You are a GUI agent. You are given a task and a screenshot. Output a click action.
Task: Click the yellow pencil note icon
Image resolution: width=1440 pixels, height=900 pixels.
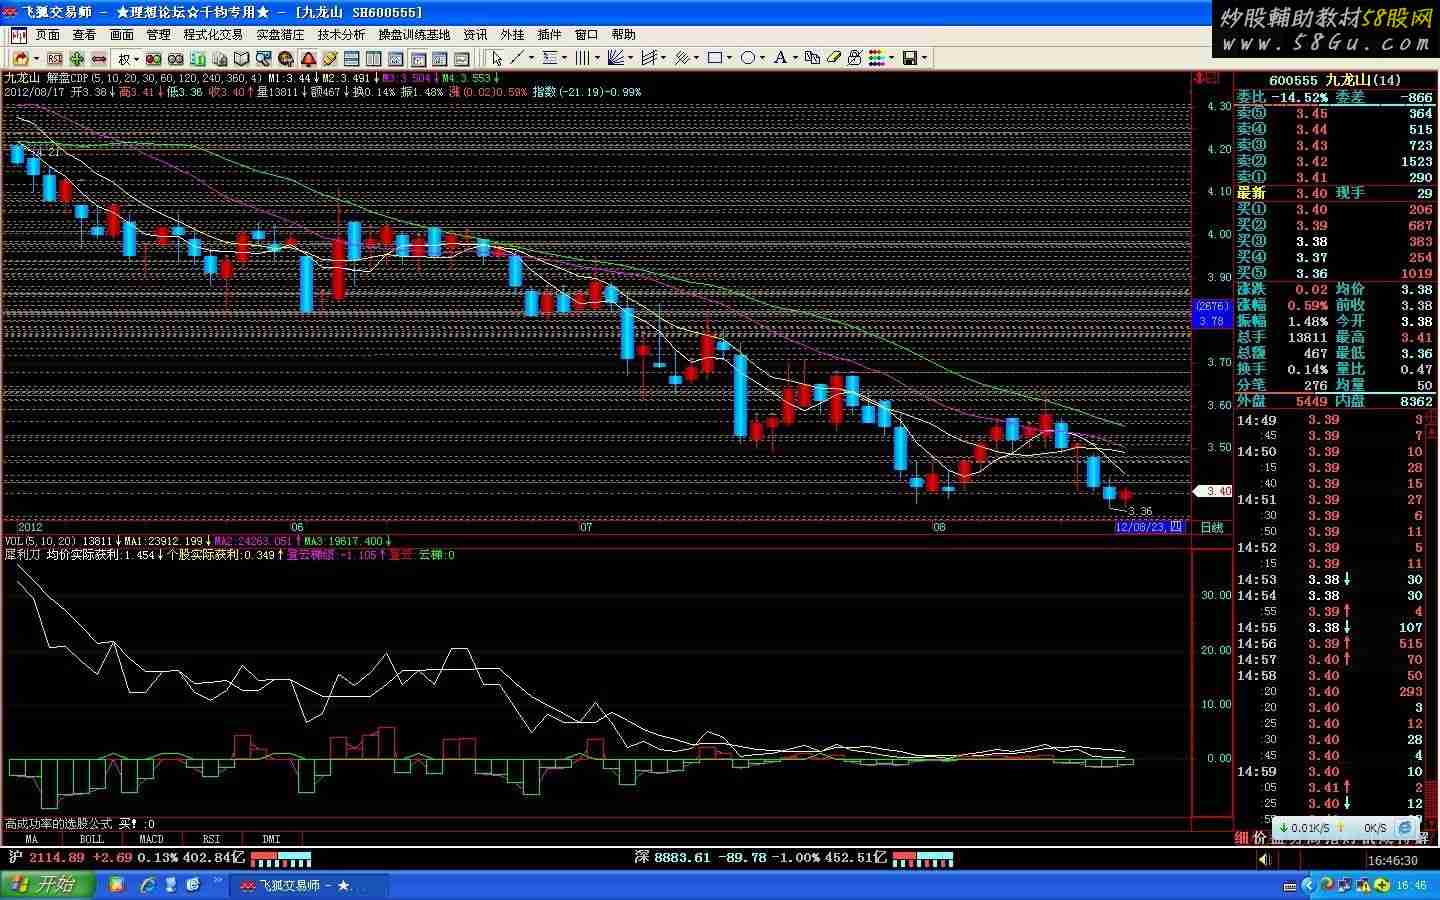(x=329, y=58)
